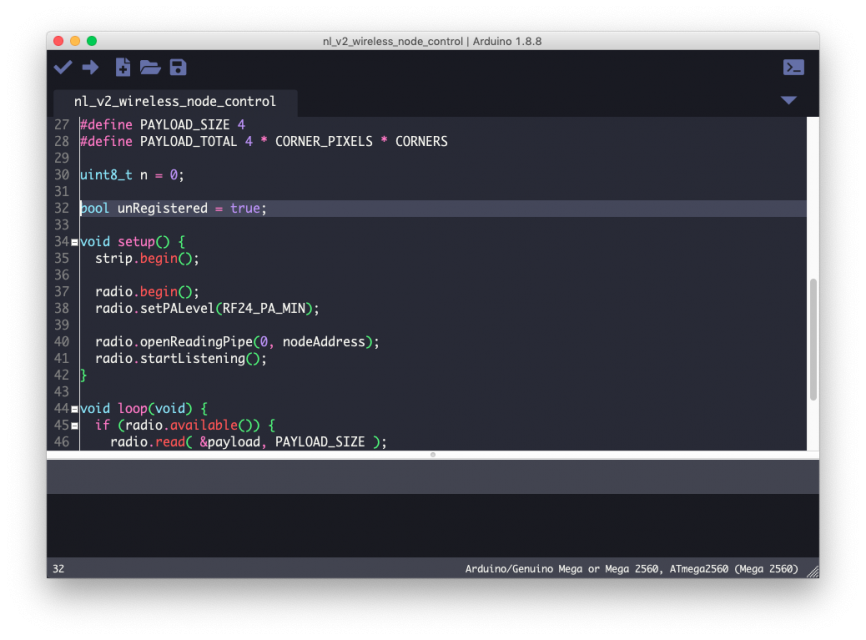The height and width of the screenshot is (640, 866).
Task: Upload the sketch using the arrow icon
Action: (90, 67)
